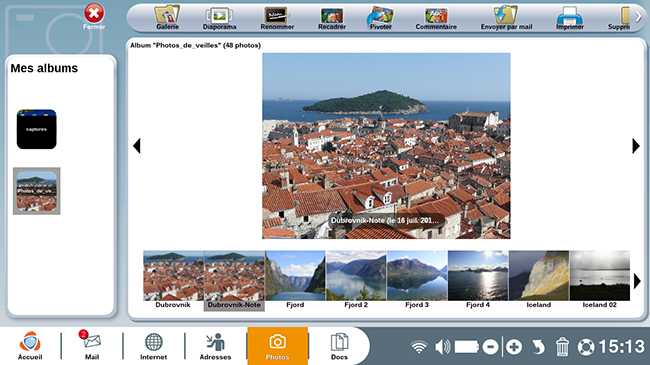This screenshot has width=650, height=365.
Task: Close the viewer with Fermer
Action: (x=94, y=17)
